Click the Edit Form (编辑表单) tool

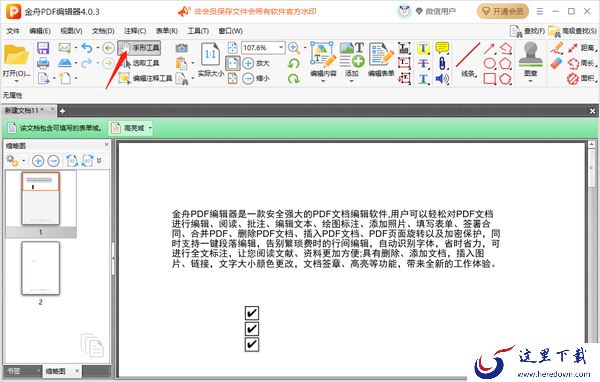point(381,58)
